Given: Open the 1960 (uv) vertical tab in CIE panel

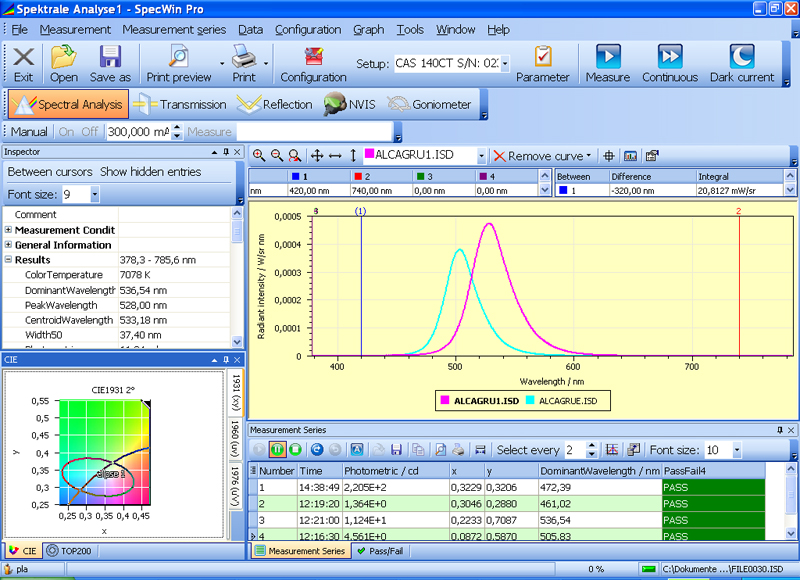Looking at the screenshot, I should point(236,439).
